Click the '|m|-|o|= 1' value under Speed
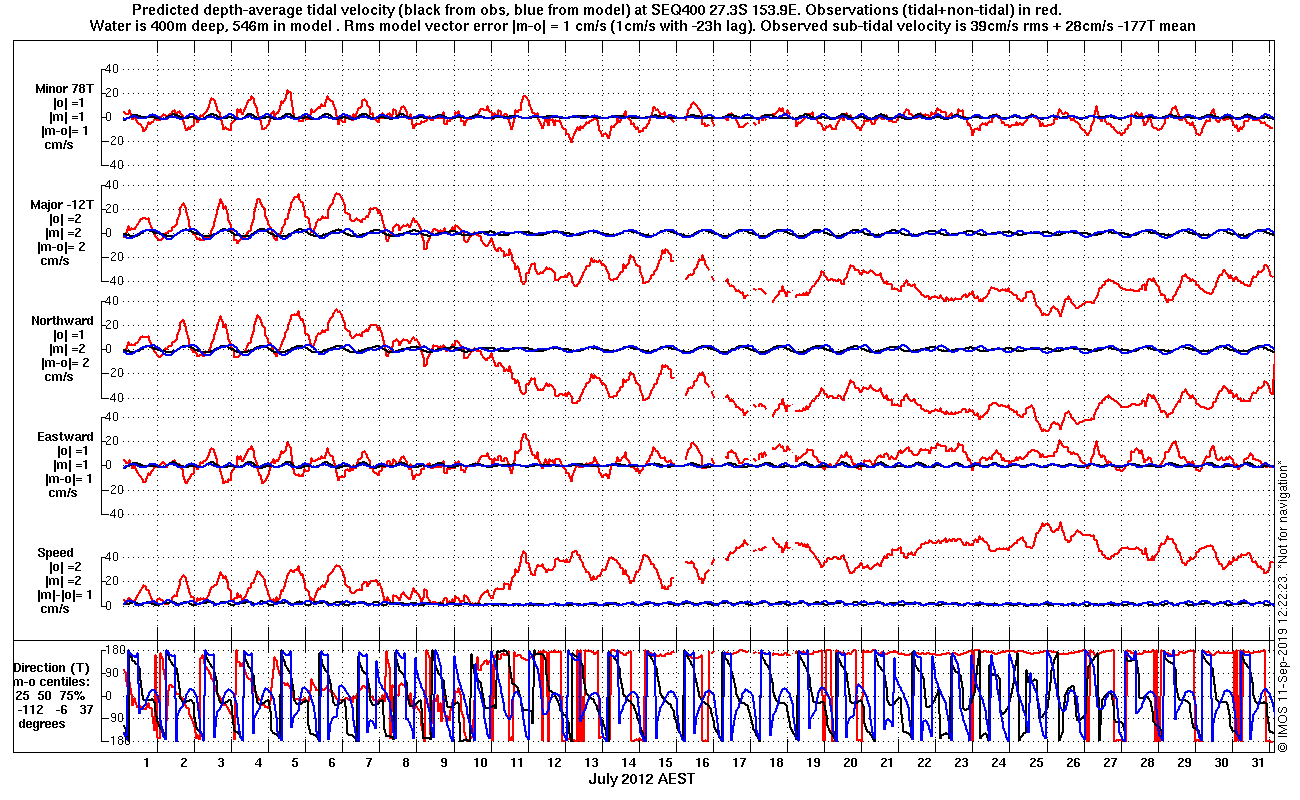 coord(66,594)
